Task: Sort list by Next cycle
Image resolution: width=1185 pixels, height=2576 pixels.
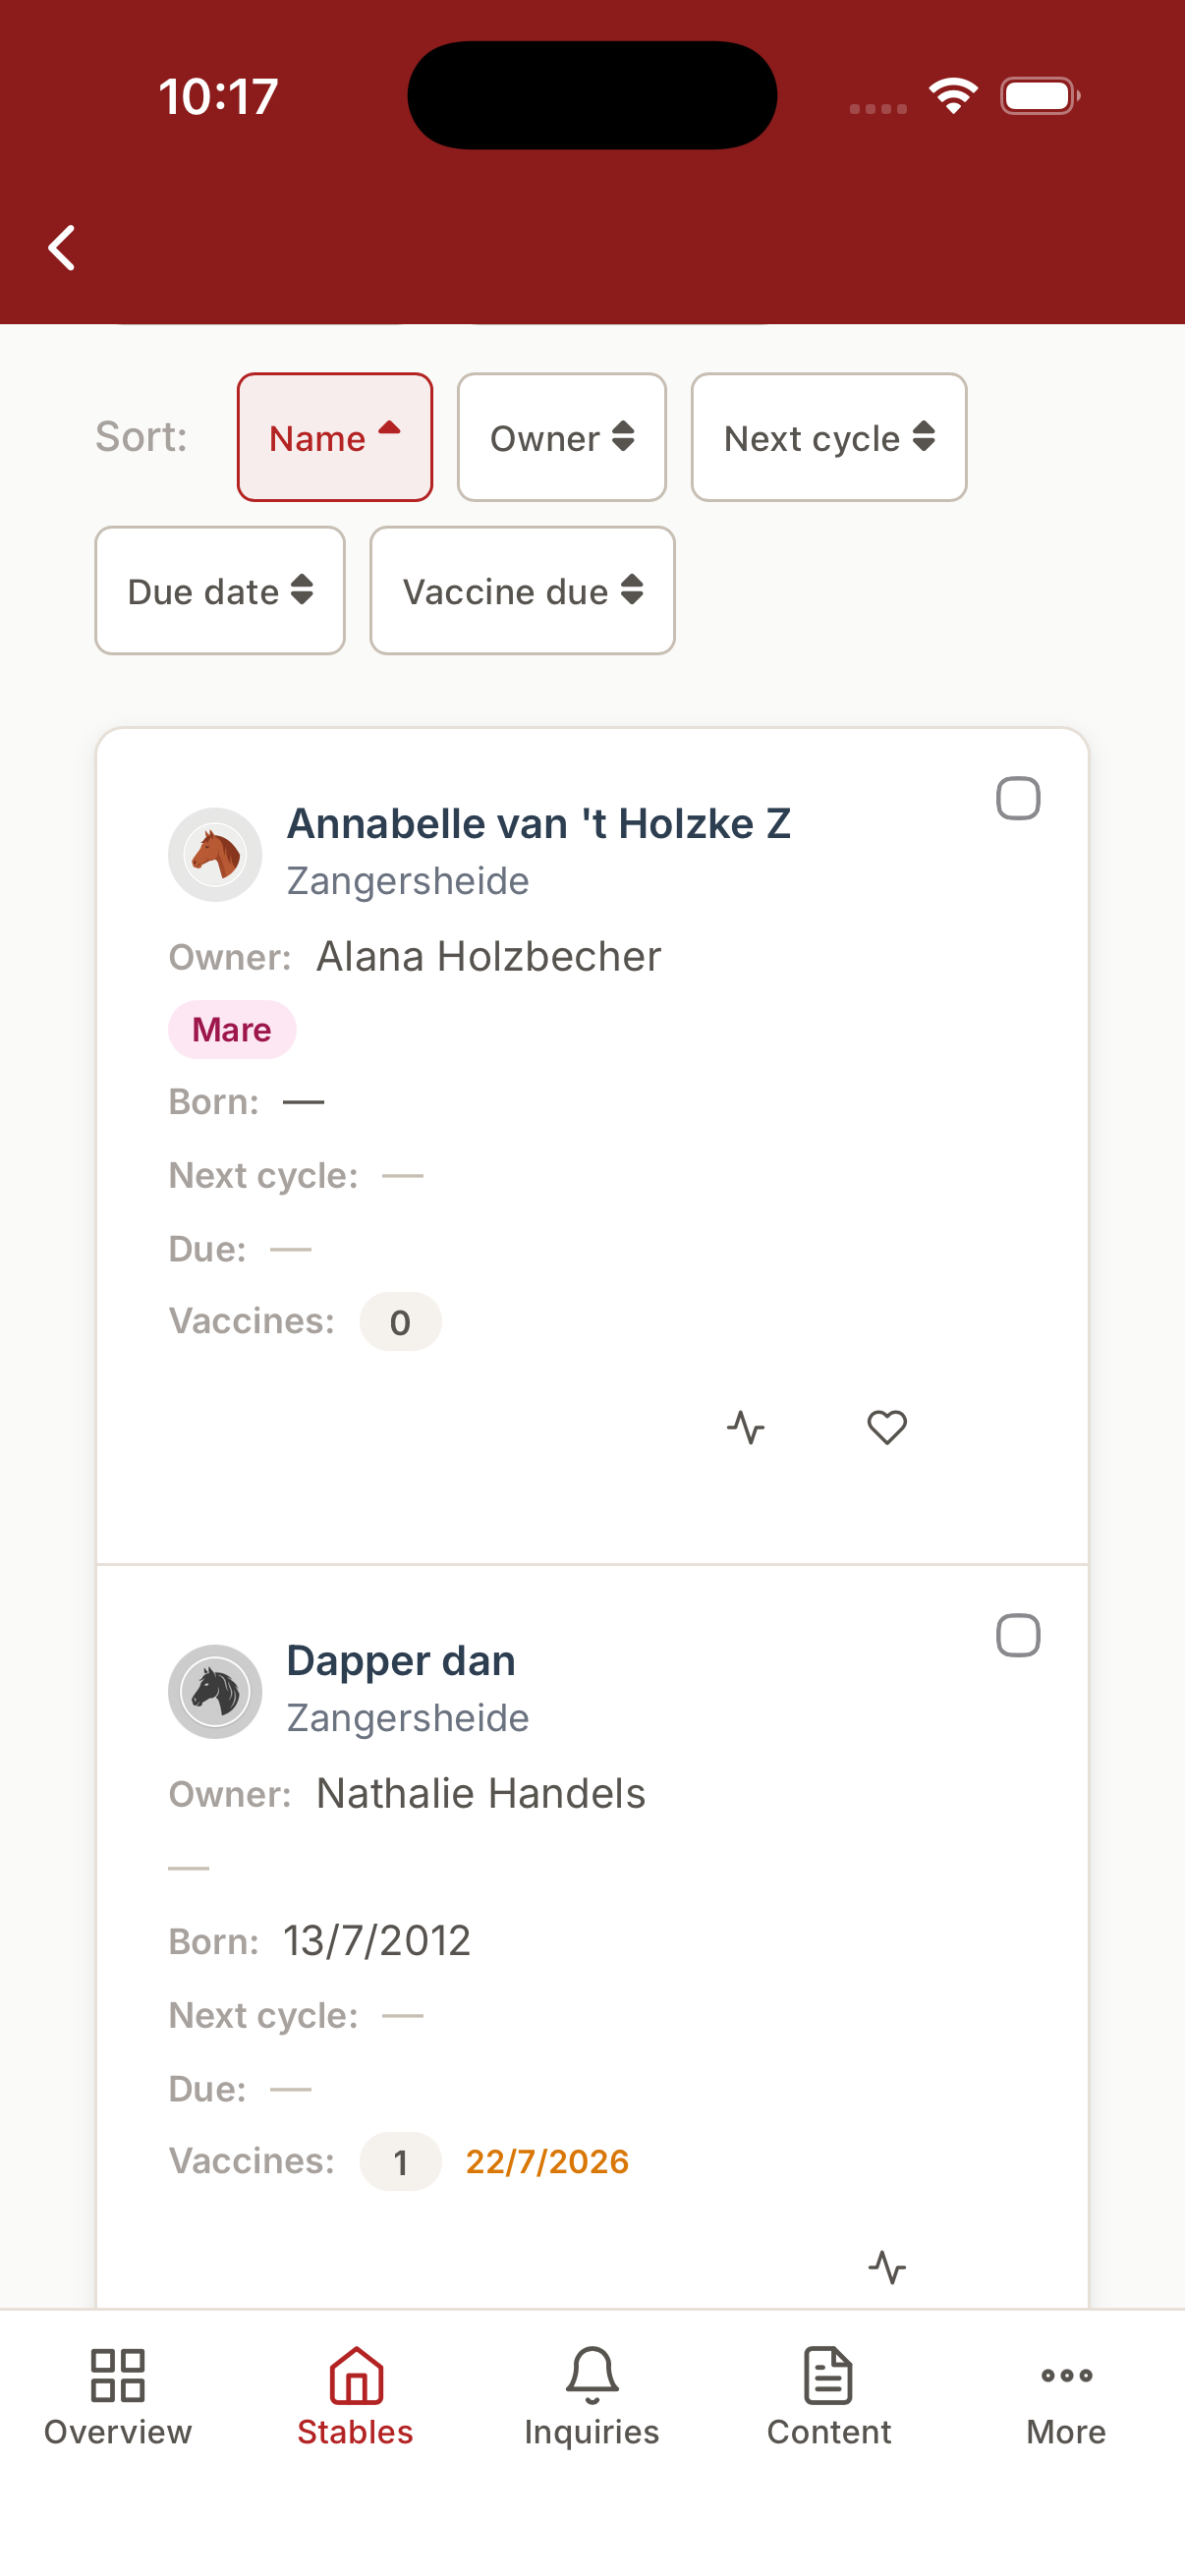Action: pyautogui.click(x=829, y=437)
